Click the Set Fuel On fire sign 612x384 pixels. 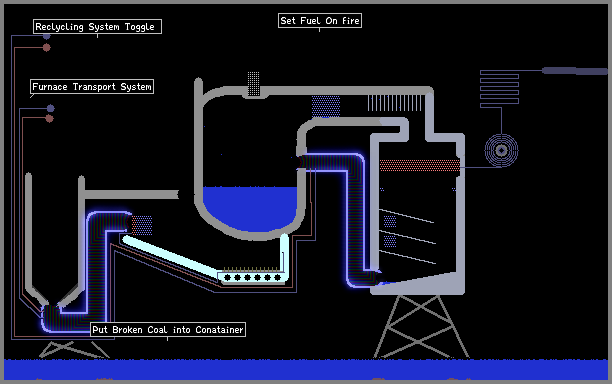(x=320, y=21)
